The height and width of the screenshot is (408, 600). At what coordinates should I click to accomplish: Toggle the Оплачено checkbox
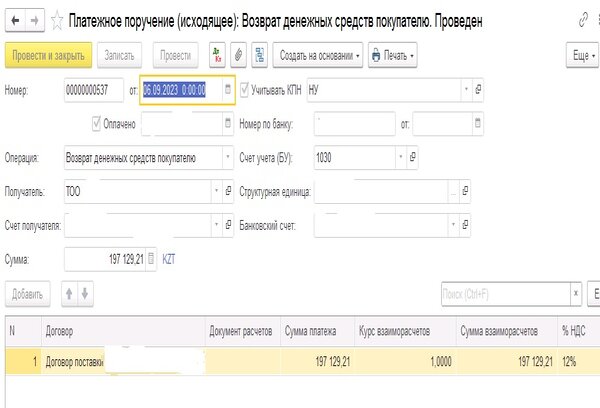[97, 124]
